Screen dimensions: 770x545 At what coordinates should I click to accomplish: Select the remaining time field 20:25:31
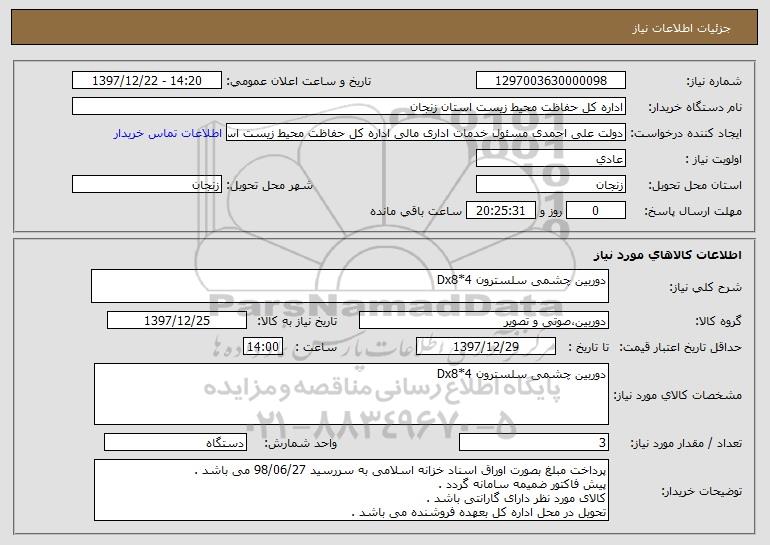coord(500,211)
